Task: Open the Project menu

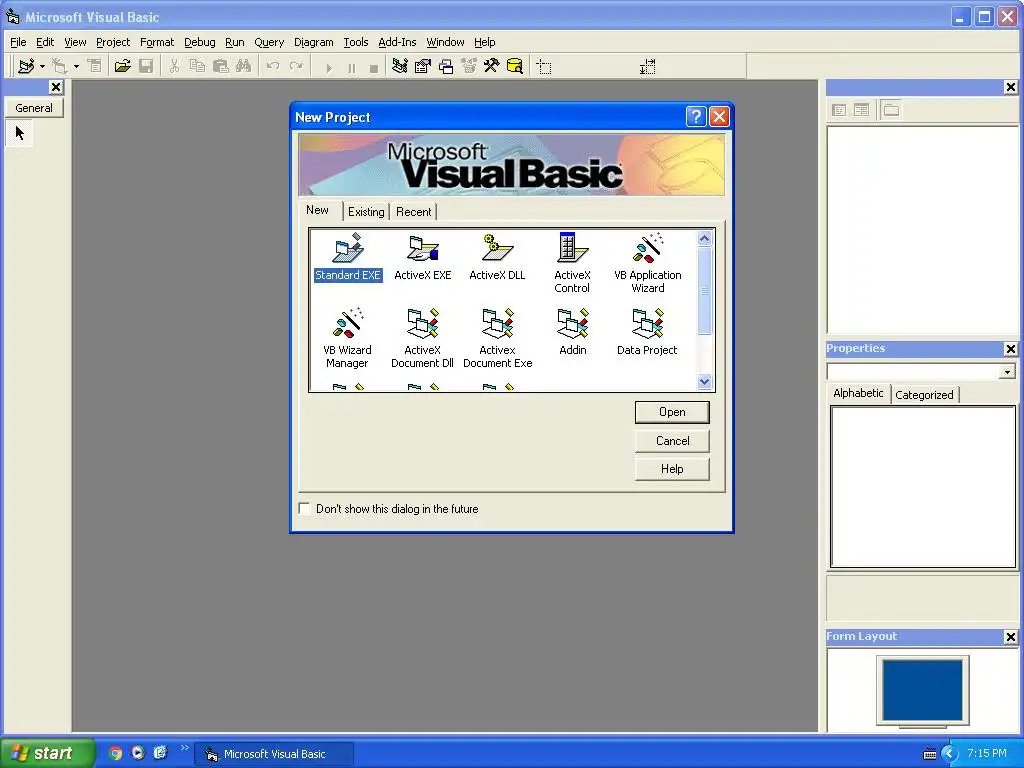Action: coord(113,42)
